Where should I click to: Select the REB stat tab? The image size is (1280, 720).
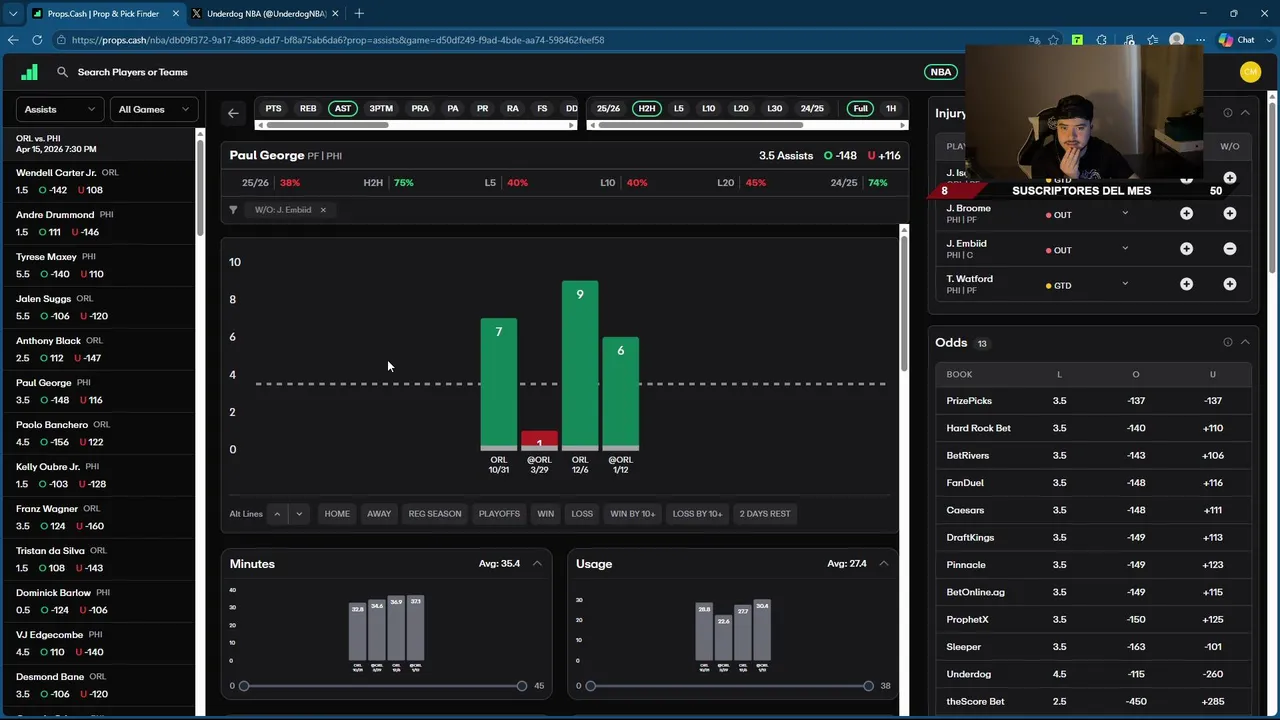[x=308, y=108]
